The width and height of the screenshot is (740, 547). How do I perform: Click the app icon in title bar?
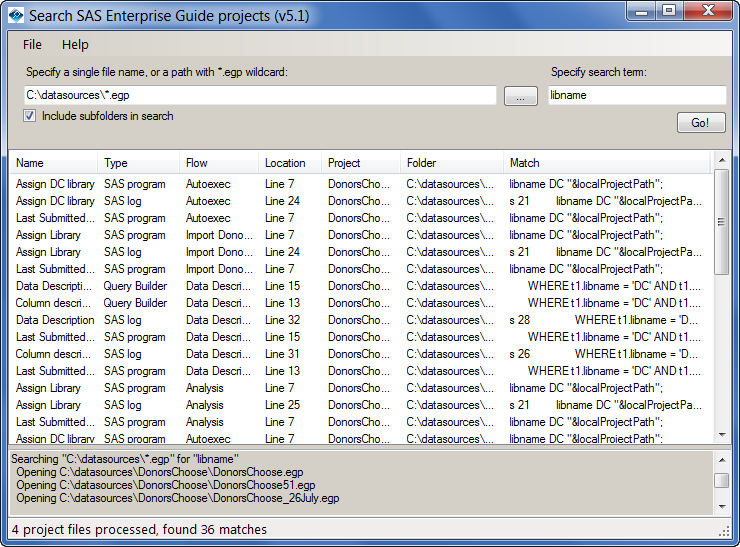(x=16, y=16)
